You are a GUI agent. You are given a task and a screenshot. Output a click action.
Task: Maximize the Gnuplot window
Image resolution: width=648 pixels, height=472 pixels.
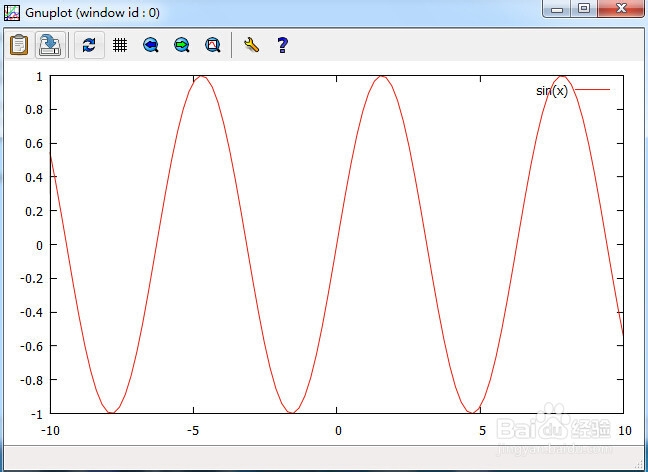(x=584, y=8)
